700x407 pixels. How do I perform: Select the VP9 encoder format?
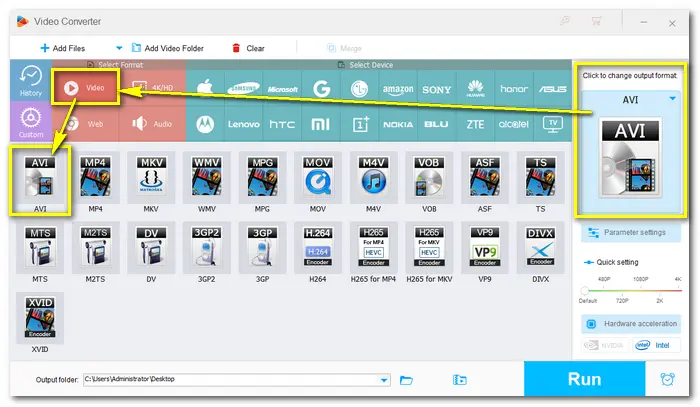(x=485, y=248)
